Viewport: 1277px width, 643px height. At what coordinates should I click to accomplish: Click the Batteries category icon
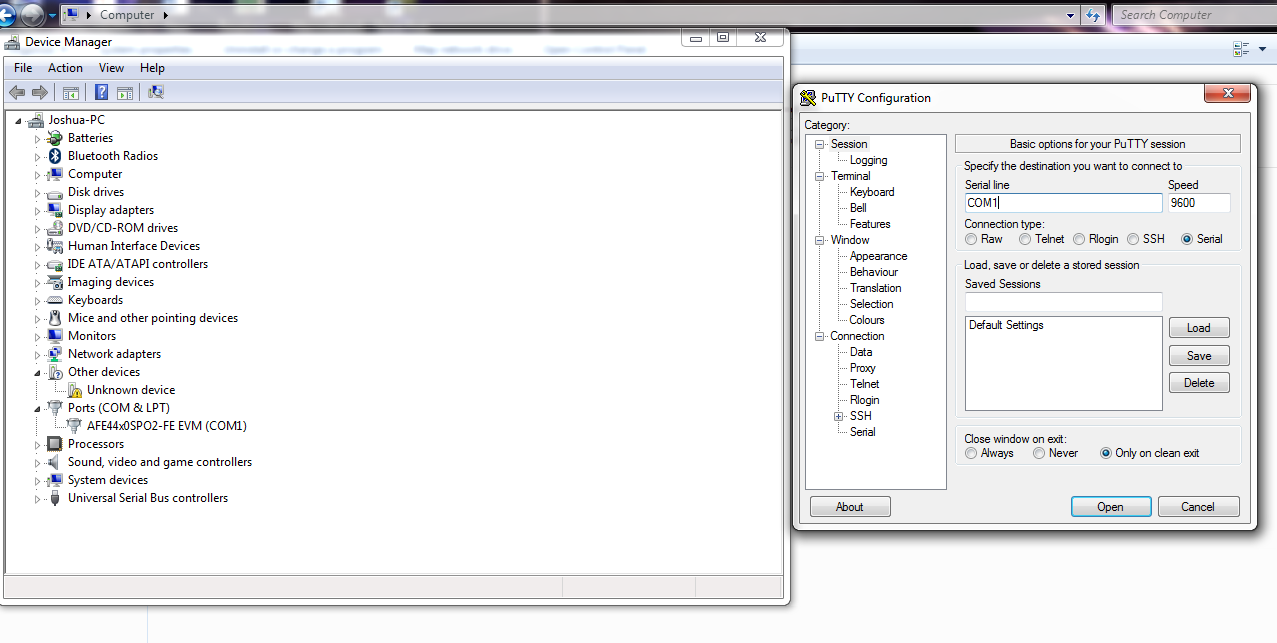pyautogui.click(x=55, y=138)
